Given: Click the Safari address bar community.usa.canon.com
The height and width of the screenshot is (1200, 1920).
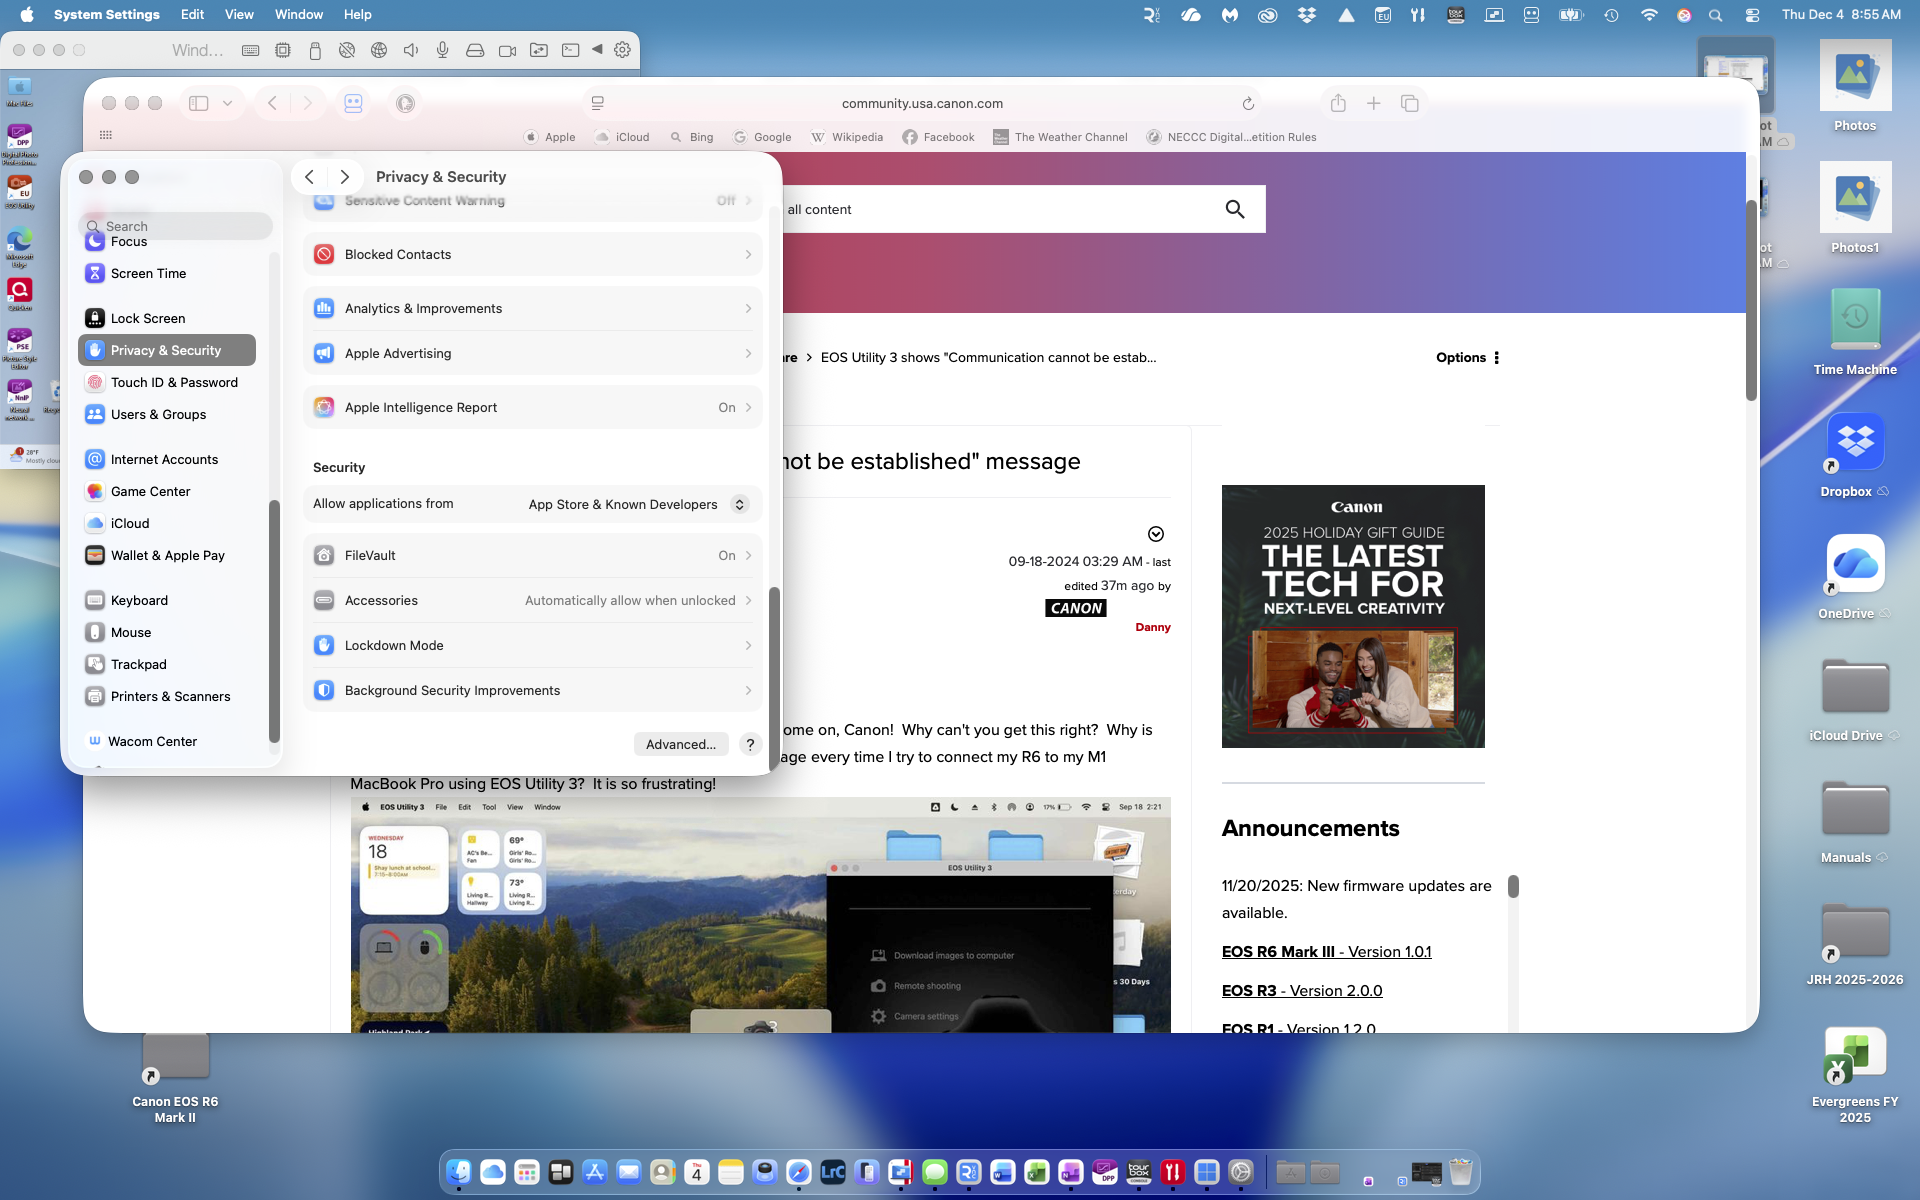Looking at the screenshot, I should pos(922,103).
